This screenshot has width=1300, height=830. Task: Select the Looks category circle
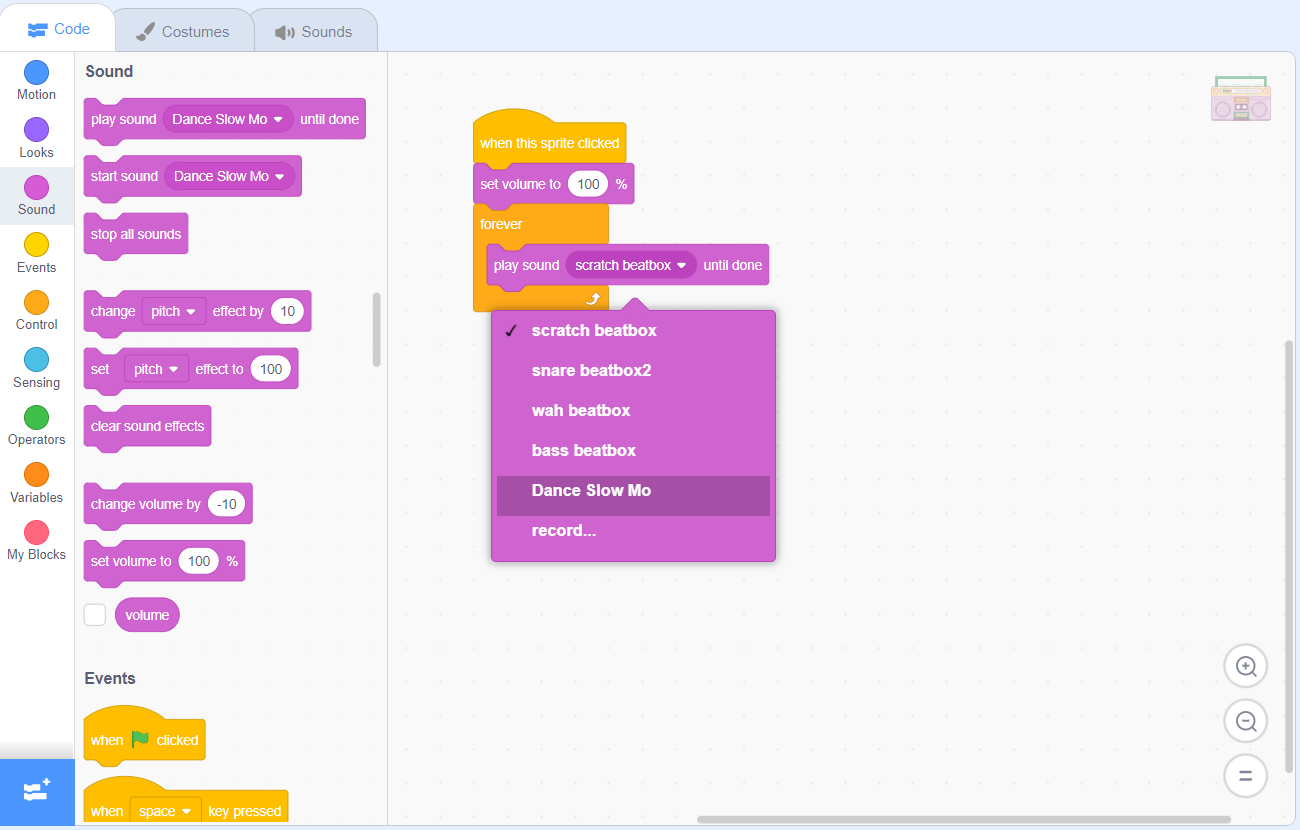tap(36, 131)
